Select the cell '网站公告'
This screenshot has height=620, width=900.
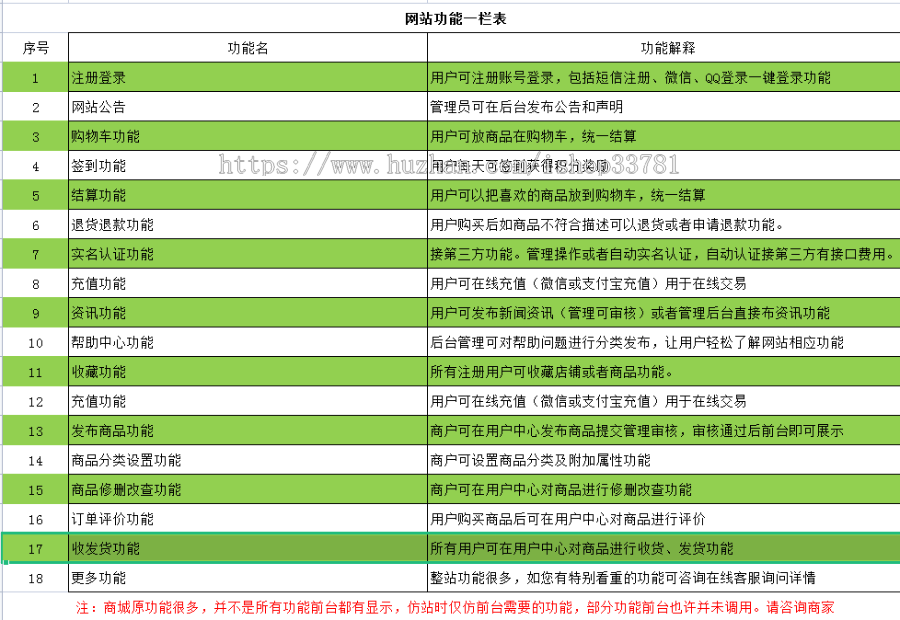[x=248, y=107]
